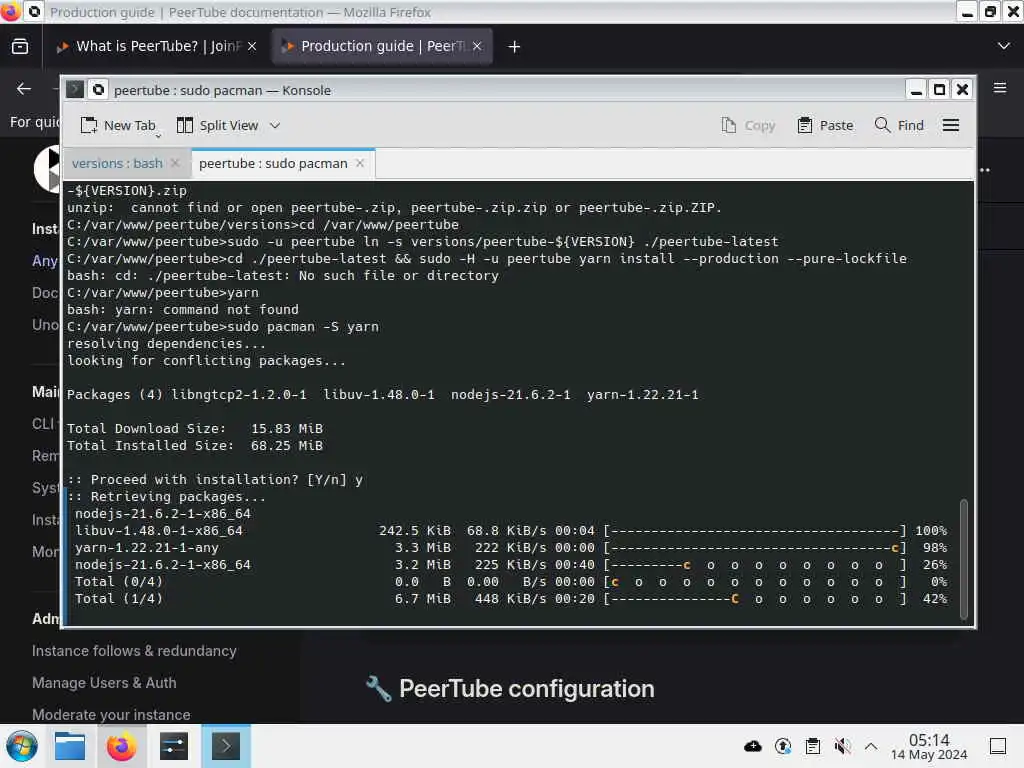Click Konsole taskbar icon
Viewport: 1024px width, 768px height.
tap(225, 746)
